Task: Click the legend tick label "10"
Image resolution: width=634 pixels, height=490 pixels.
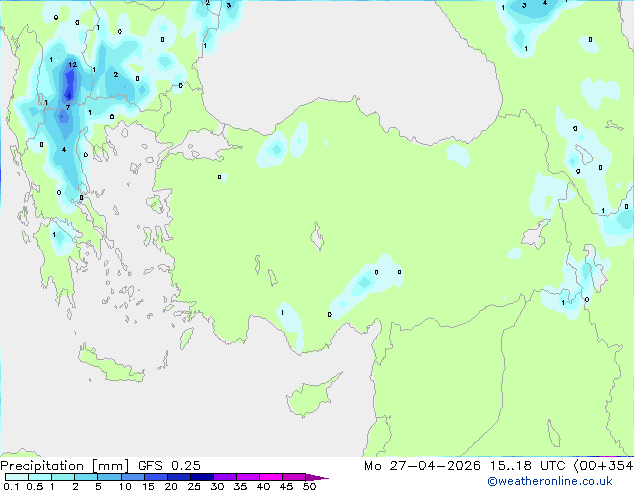Action: (x=125, y=486)
